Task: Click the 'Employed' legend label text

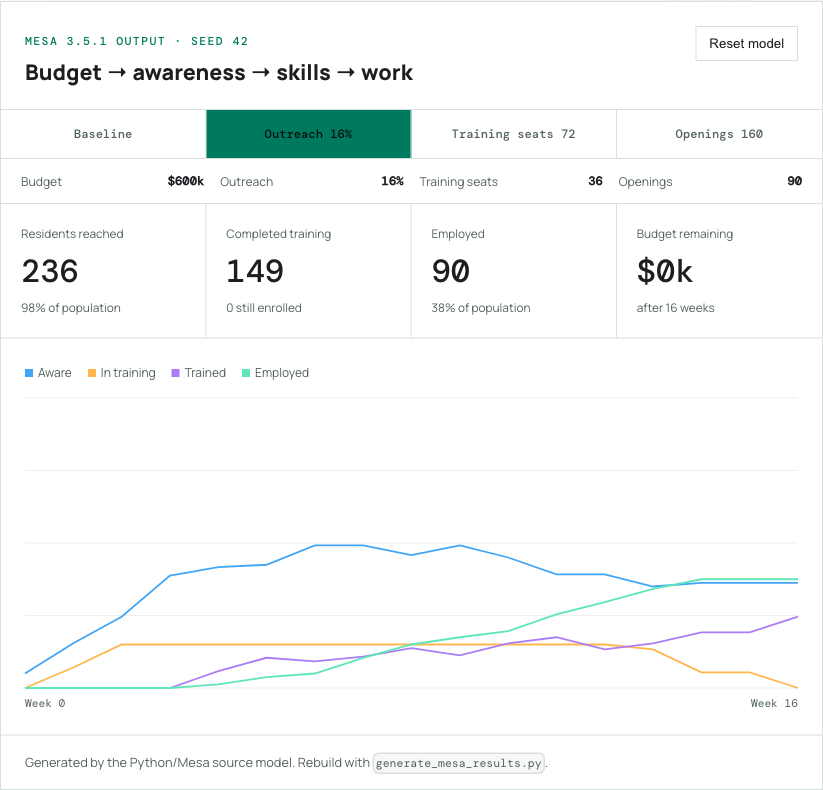Action: (282, 373)
